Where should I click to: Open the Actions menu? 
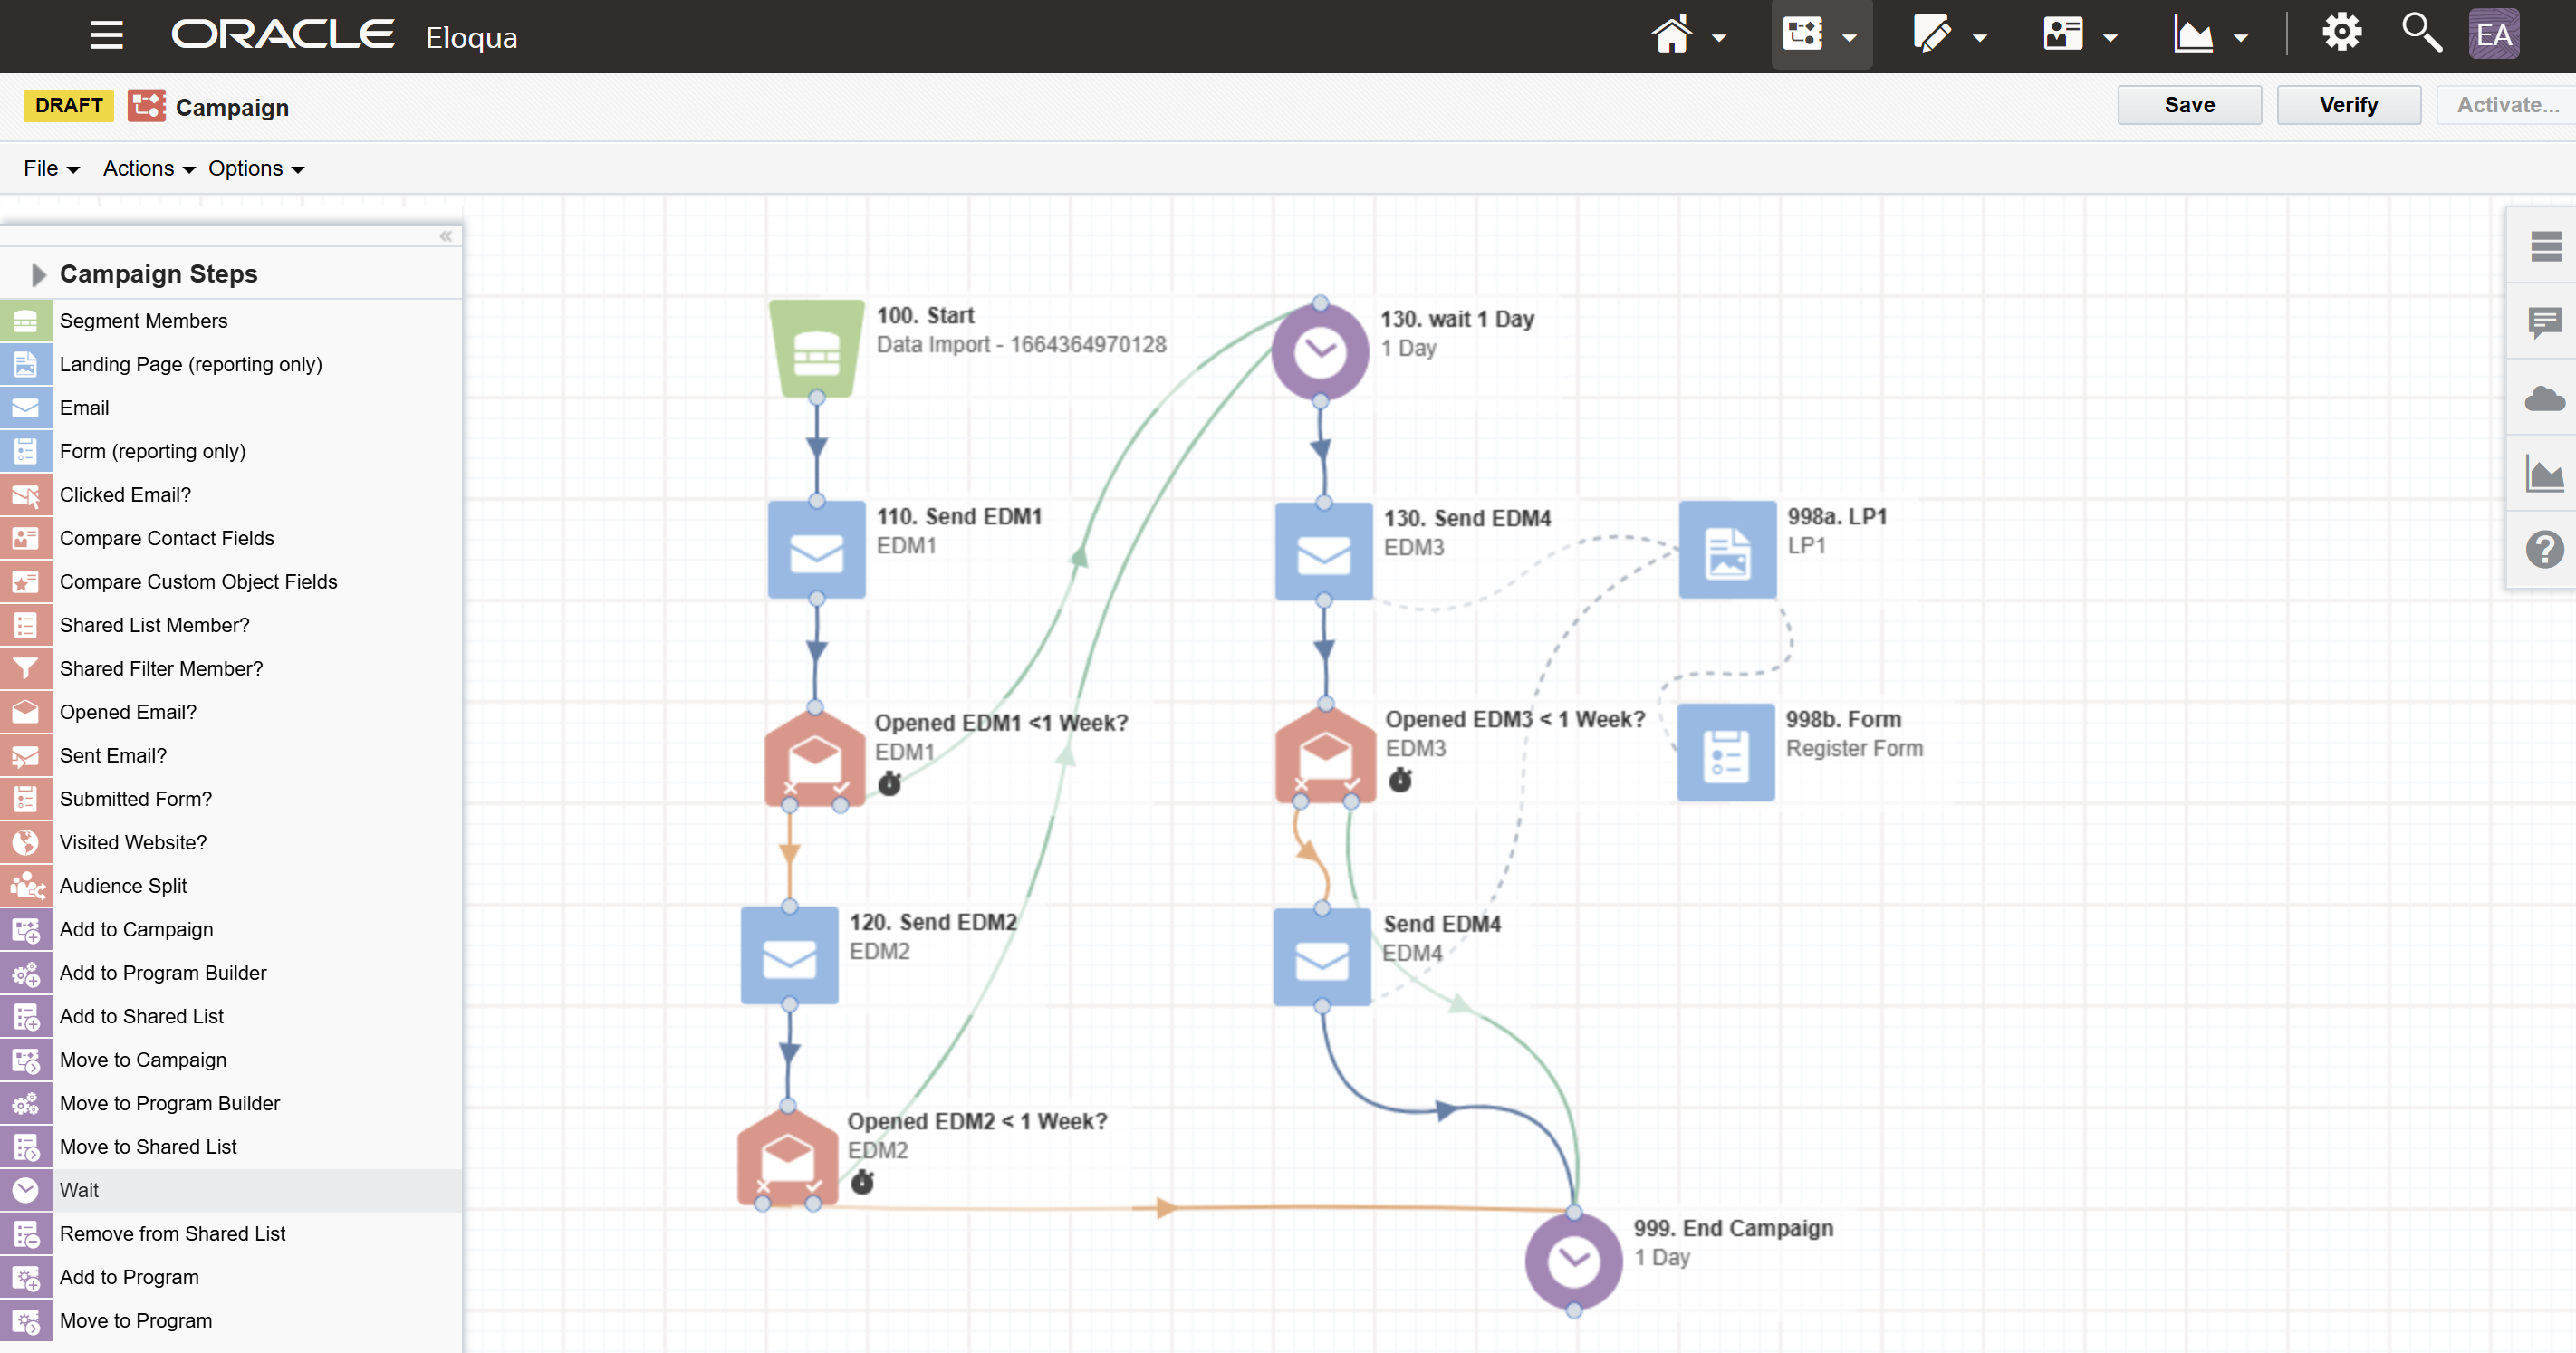(x=149, y=169)
